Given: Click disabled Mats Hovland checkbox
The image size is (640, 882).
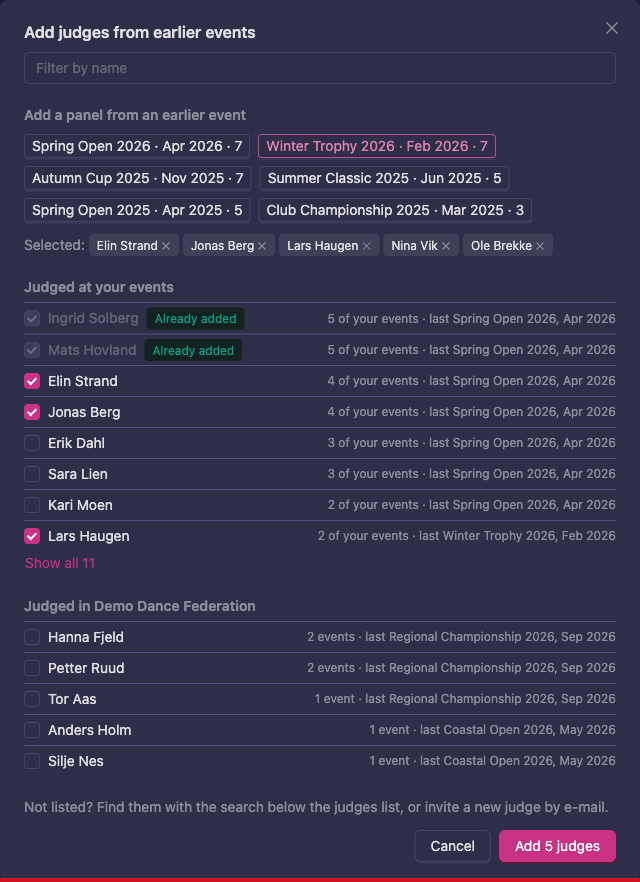Looking at the screenshot, I should (x=32, y=350).
